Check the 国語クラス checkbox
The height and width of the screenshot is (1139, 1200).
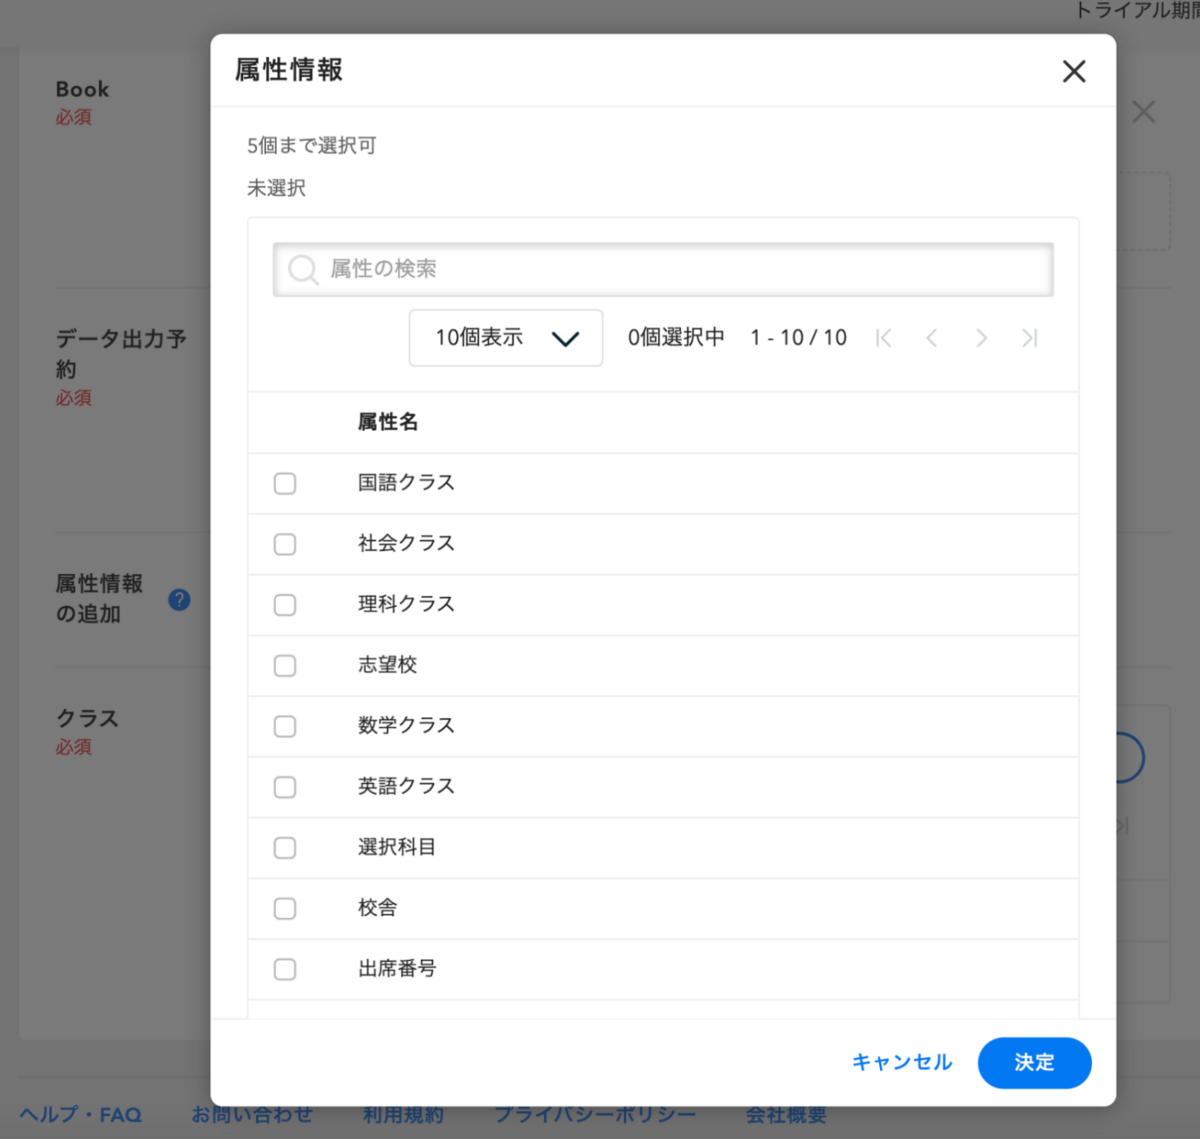pyautogui.click(x=285, y=484)
